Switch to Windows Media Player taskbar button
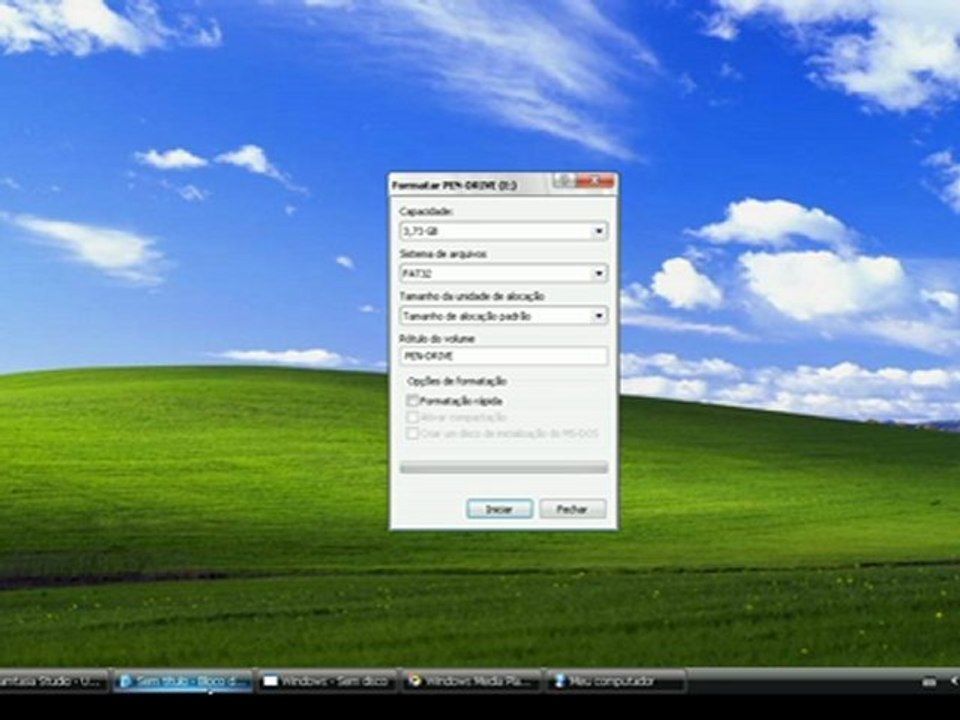This screenshot has width=960, height=720. click(471, 681)
